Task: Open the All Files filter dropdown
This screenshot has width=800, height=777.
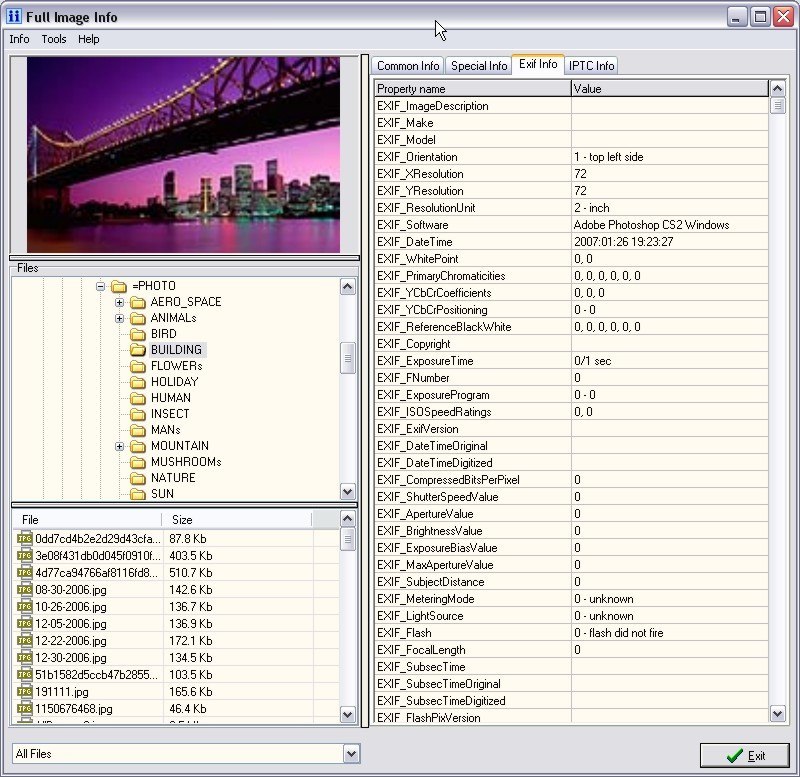Action: 350,754
